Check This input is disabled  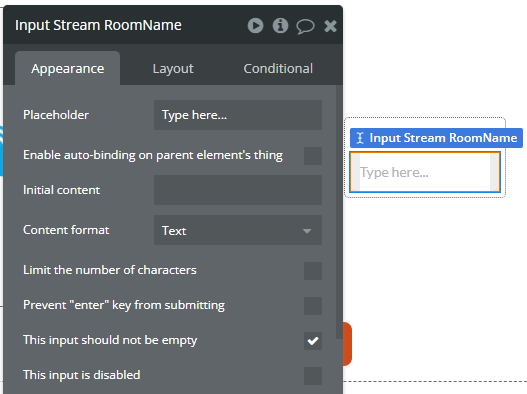tap(313, 376)
